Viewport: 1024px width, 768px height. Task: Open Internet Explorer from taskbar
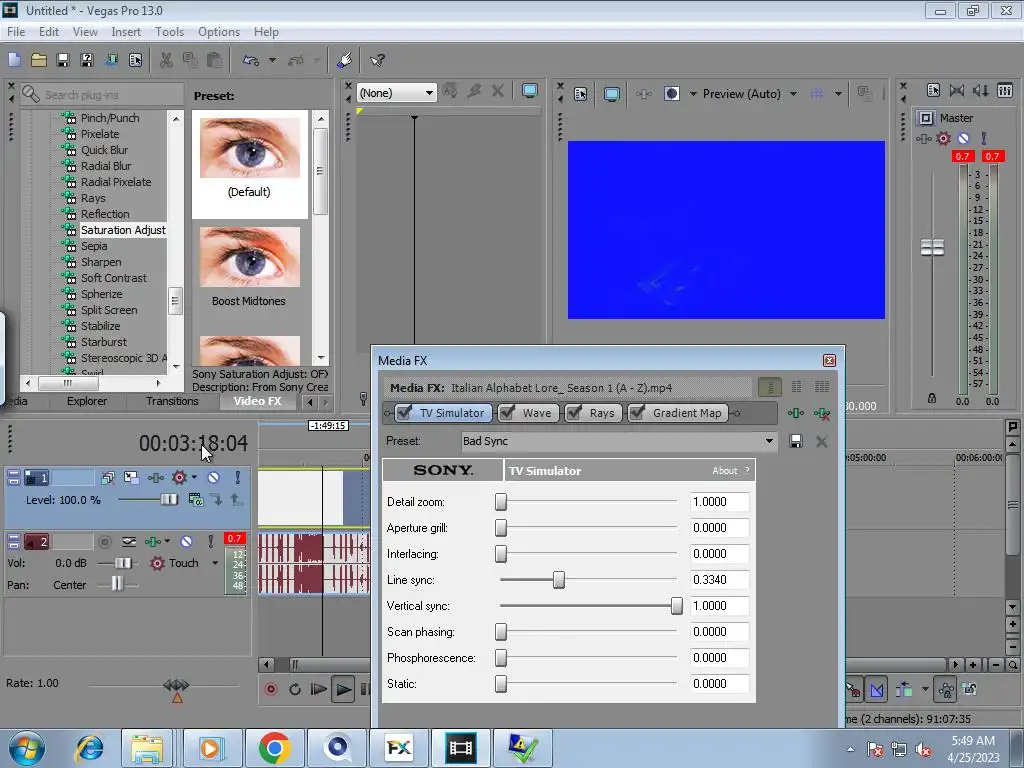pyautogui.click(x=89, y=748)
